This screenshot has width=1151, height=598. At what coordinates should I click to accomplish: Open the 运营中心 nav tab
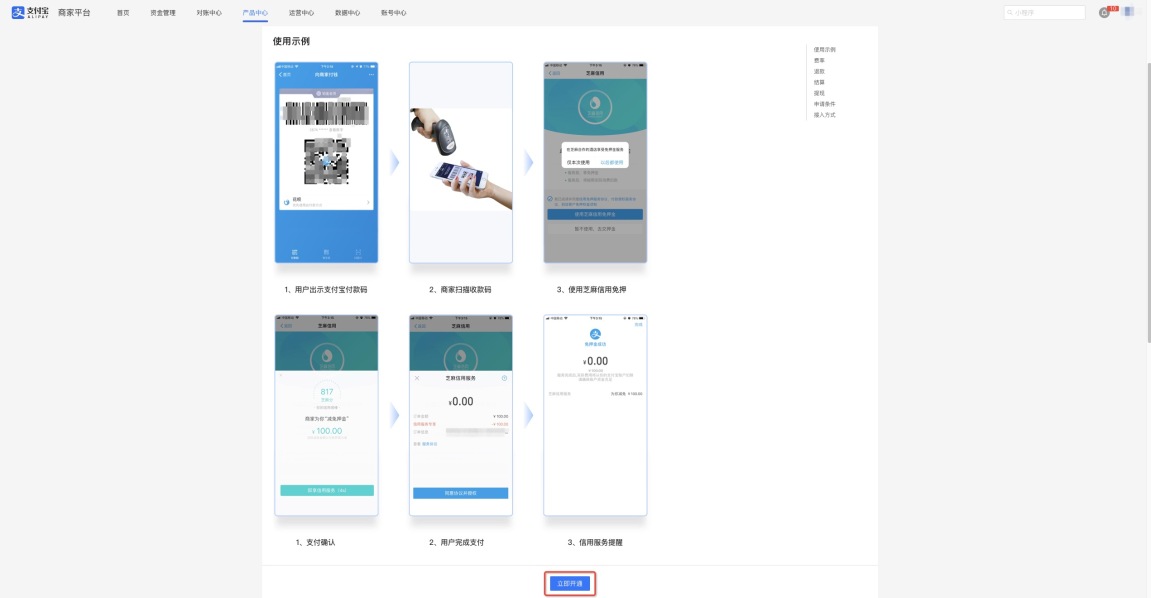pos(302,12)
